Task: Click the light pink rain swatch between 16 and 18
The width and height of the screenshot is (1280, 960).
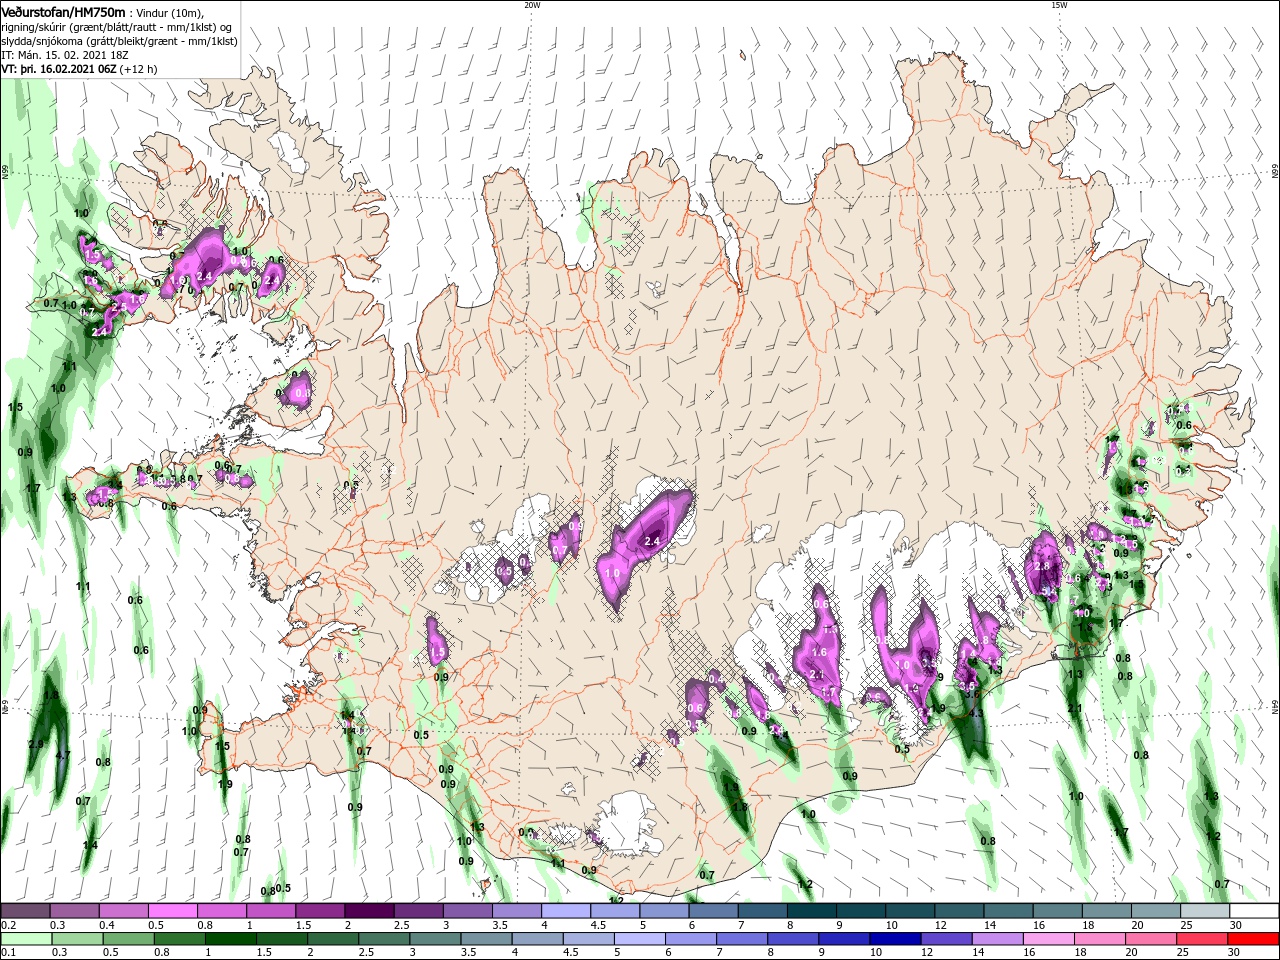Action: (x=1049, y=939)
